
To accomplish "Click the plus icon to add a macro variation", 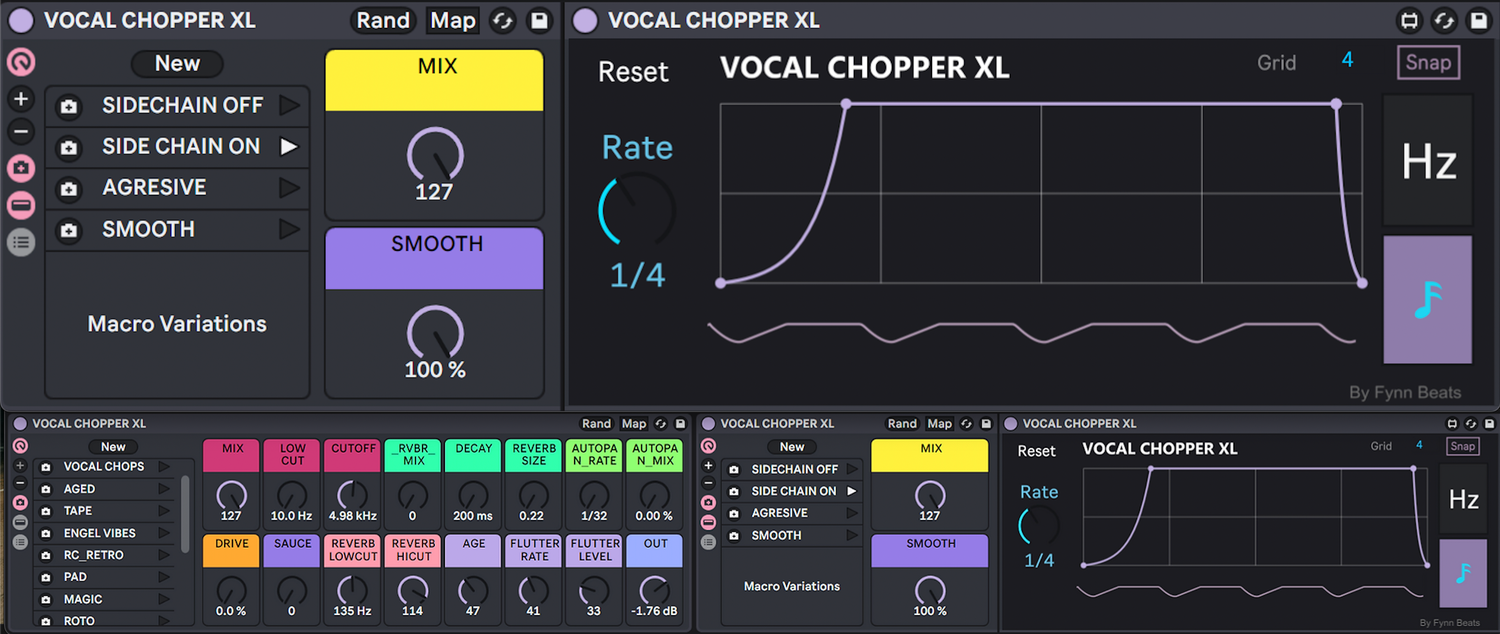I will (x=21, y=99).
